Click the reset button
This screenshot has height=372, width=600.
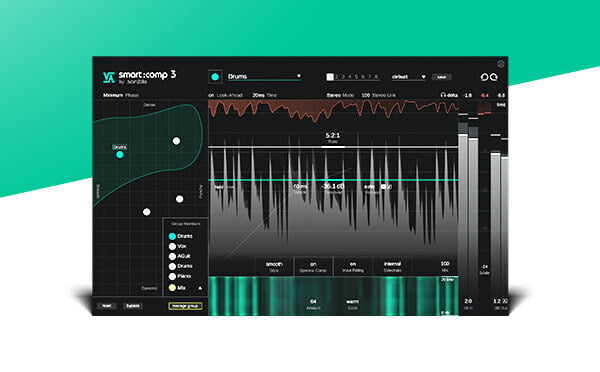[107, 306]
